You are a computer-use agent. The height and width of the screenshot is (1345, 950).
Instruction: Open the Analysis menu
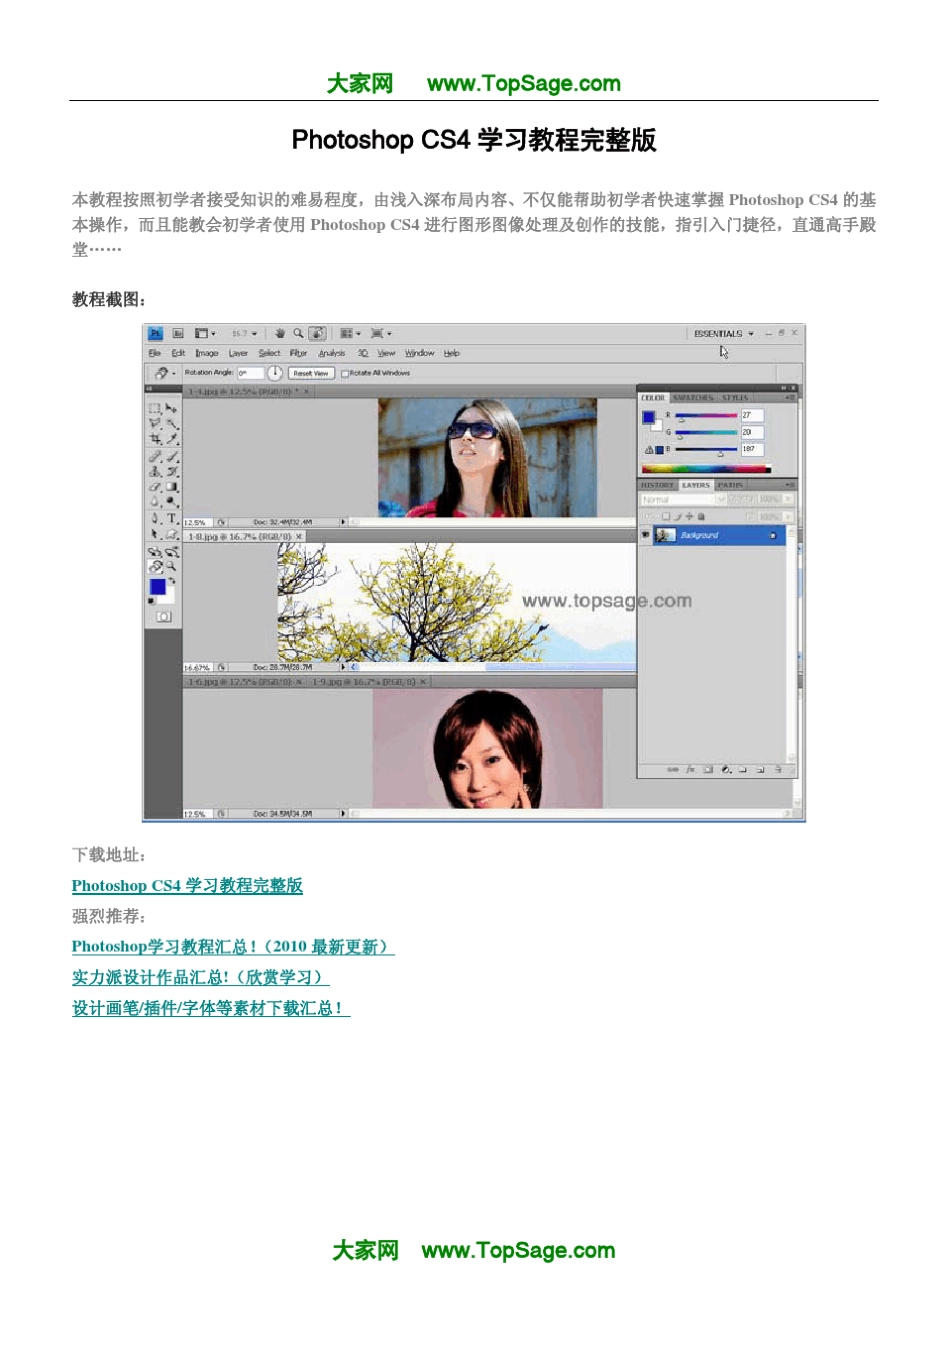click(x=332, y=353)
